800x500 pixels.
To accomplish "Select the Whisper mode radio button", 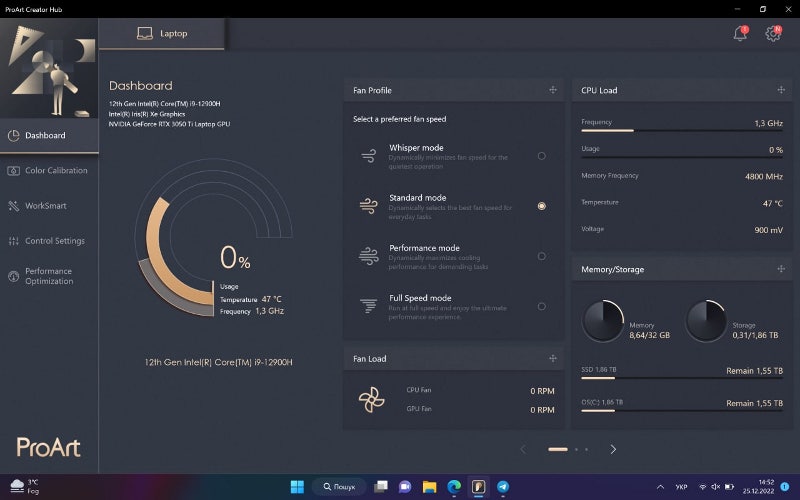I will [x=541, y=156].
